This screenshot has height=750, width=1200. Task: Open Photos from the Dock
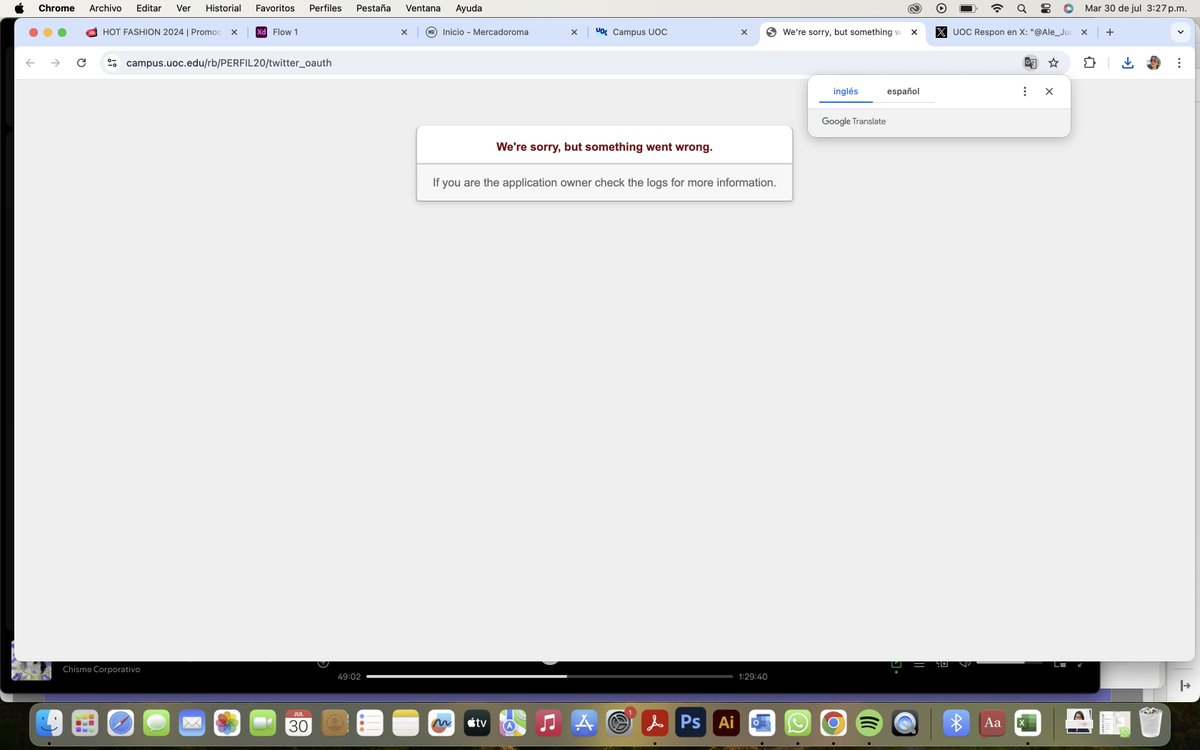pyautogui.click(x=227, y=722)
